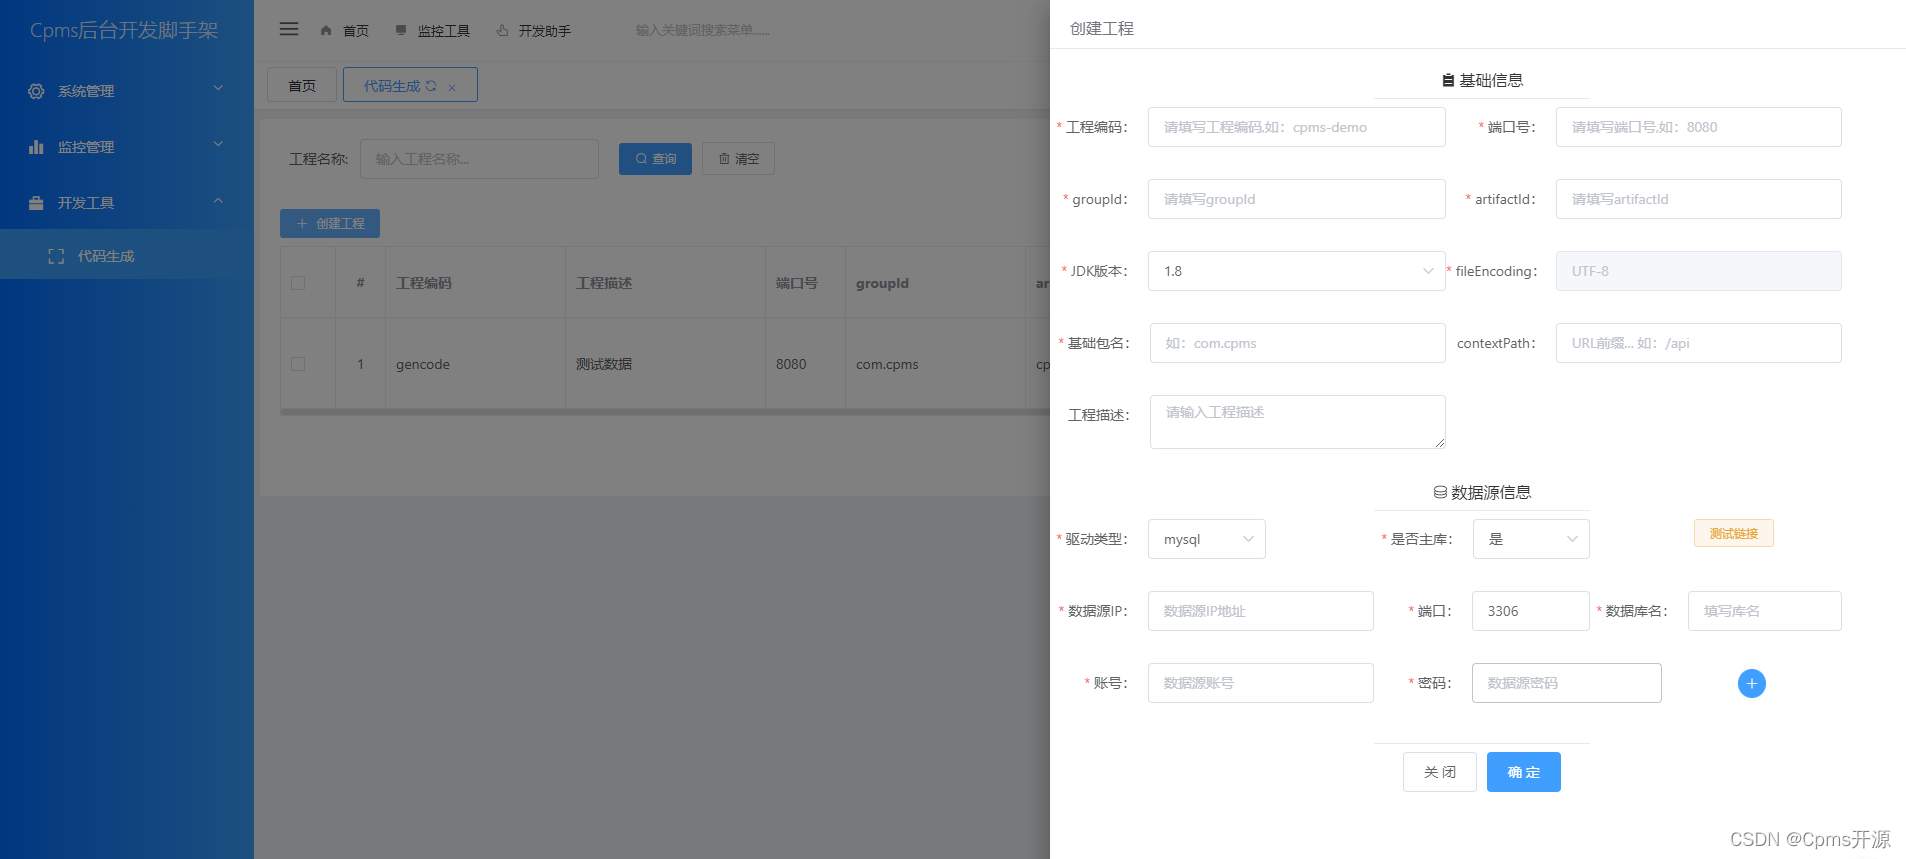Focus the 工程名称 search input

479,159
